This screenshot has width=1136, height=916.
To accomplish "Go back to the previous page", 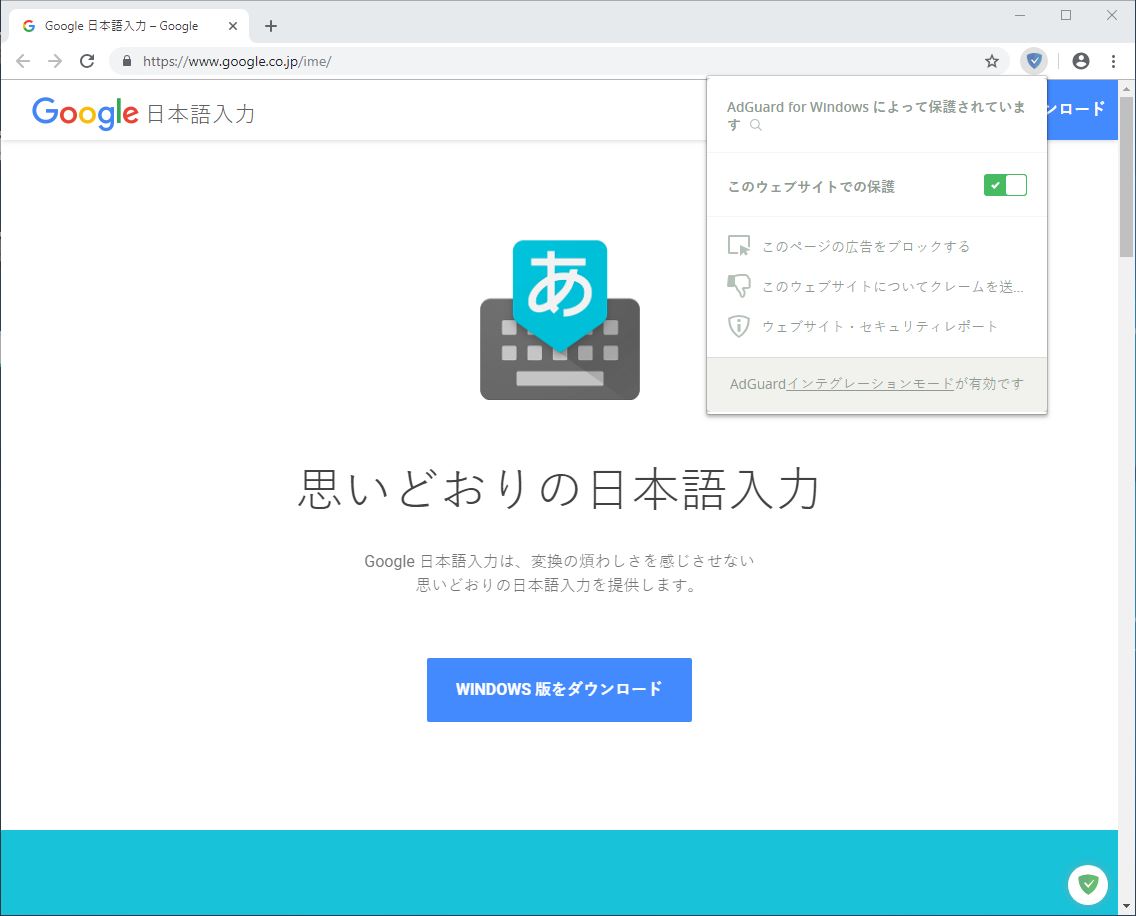I will point(23,61).
